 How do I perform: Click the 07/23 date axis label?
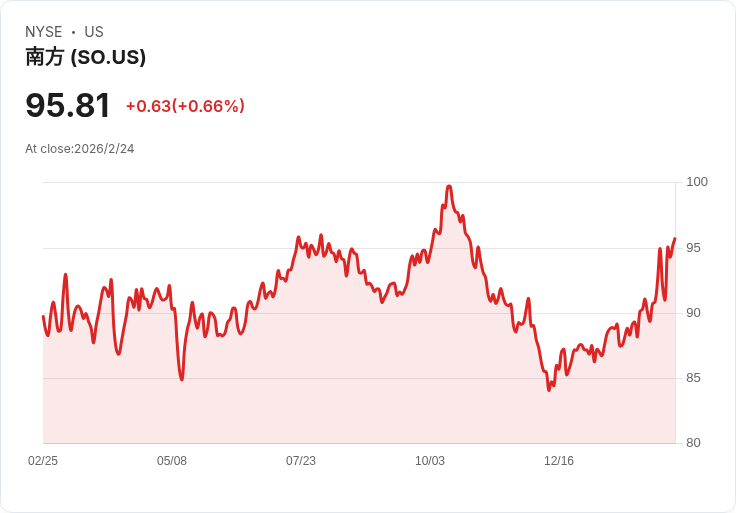301,461
